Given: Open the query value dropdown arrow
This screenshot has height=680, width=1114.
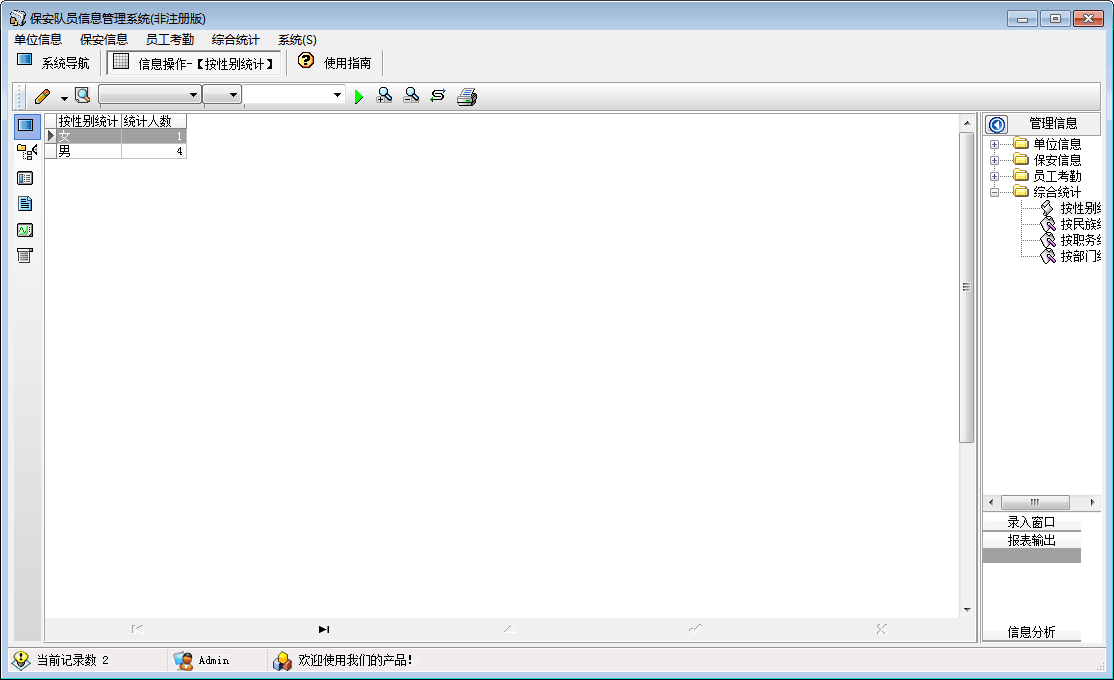Looking at the screenshot, I should (x=337, y=95).
